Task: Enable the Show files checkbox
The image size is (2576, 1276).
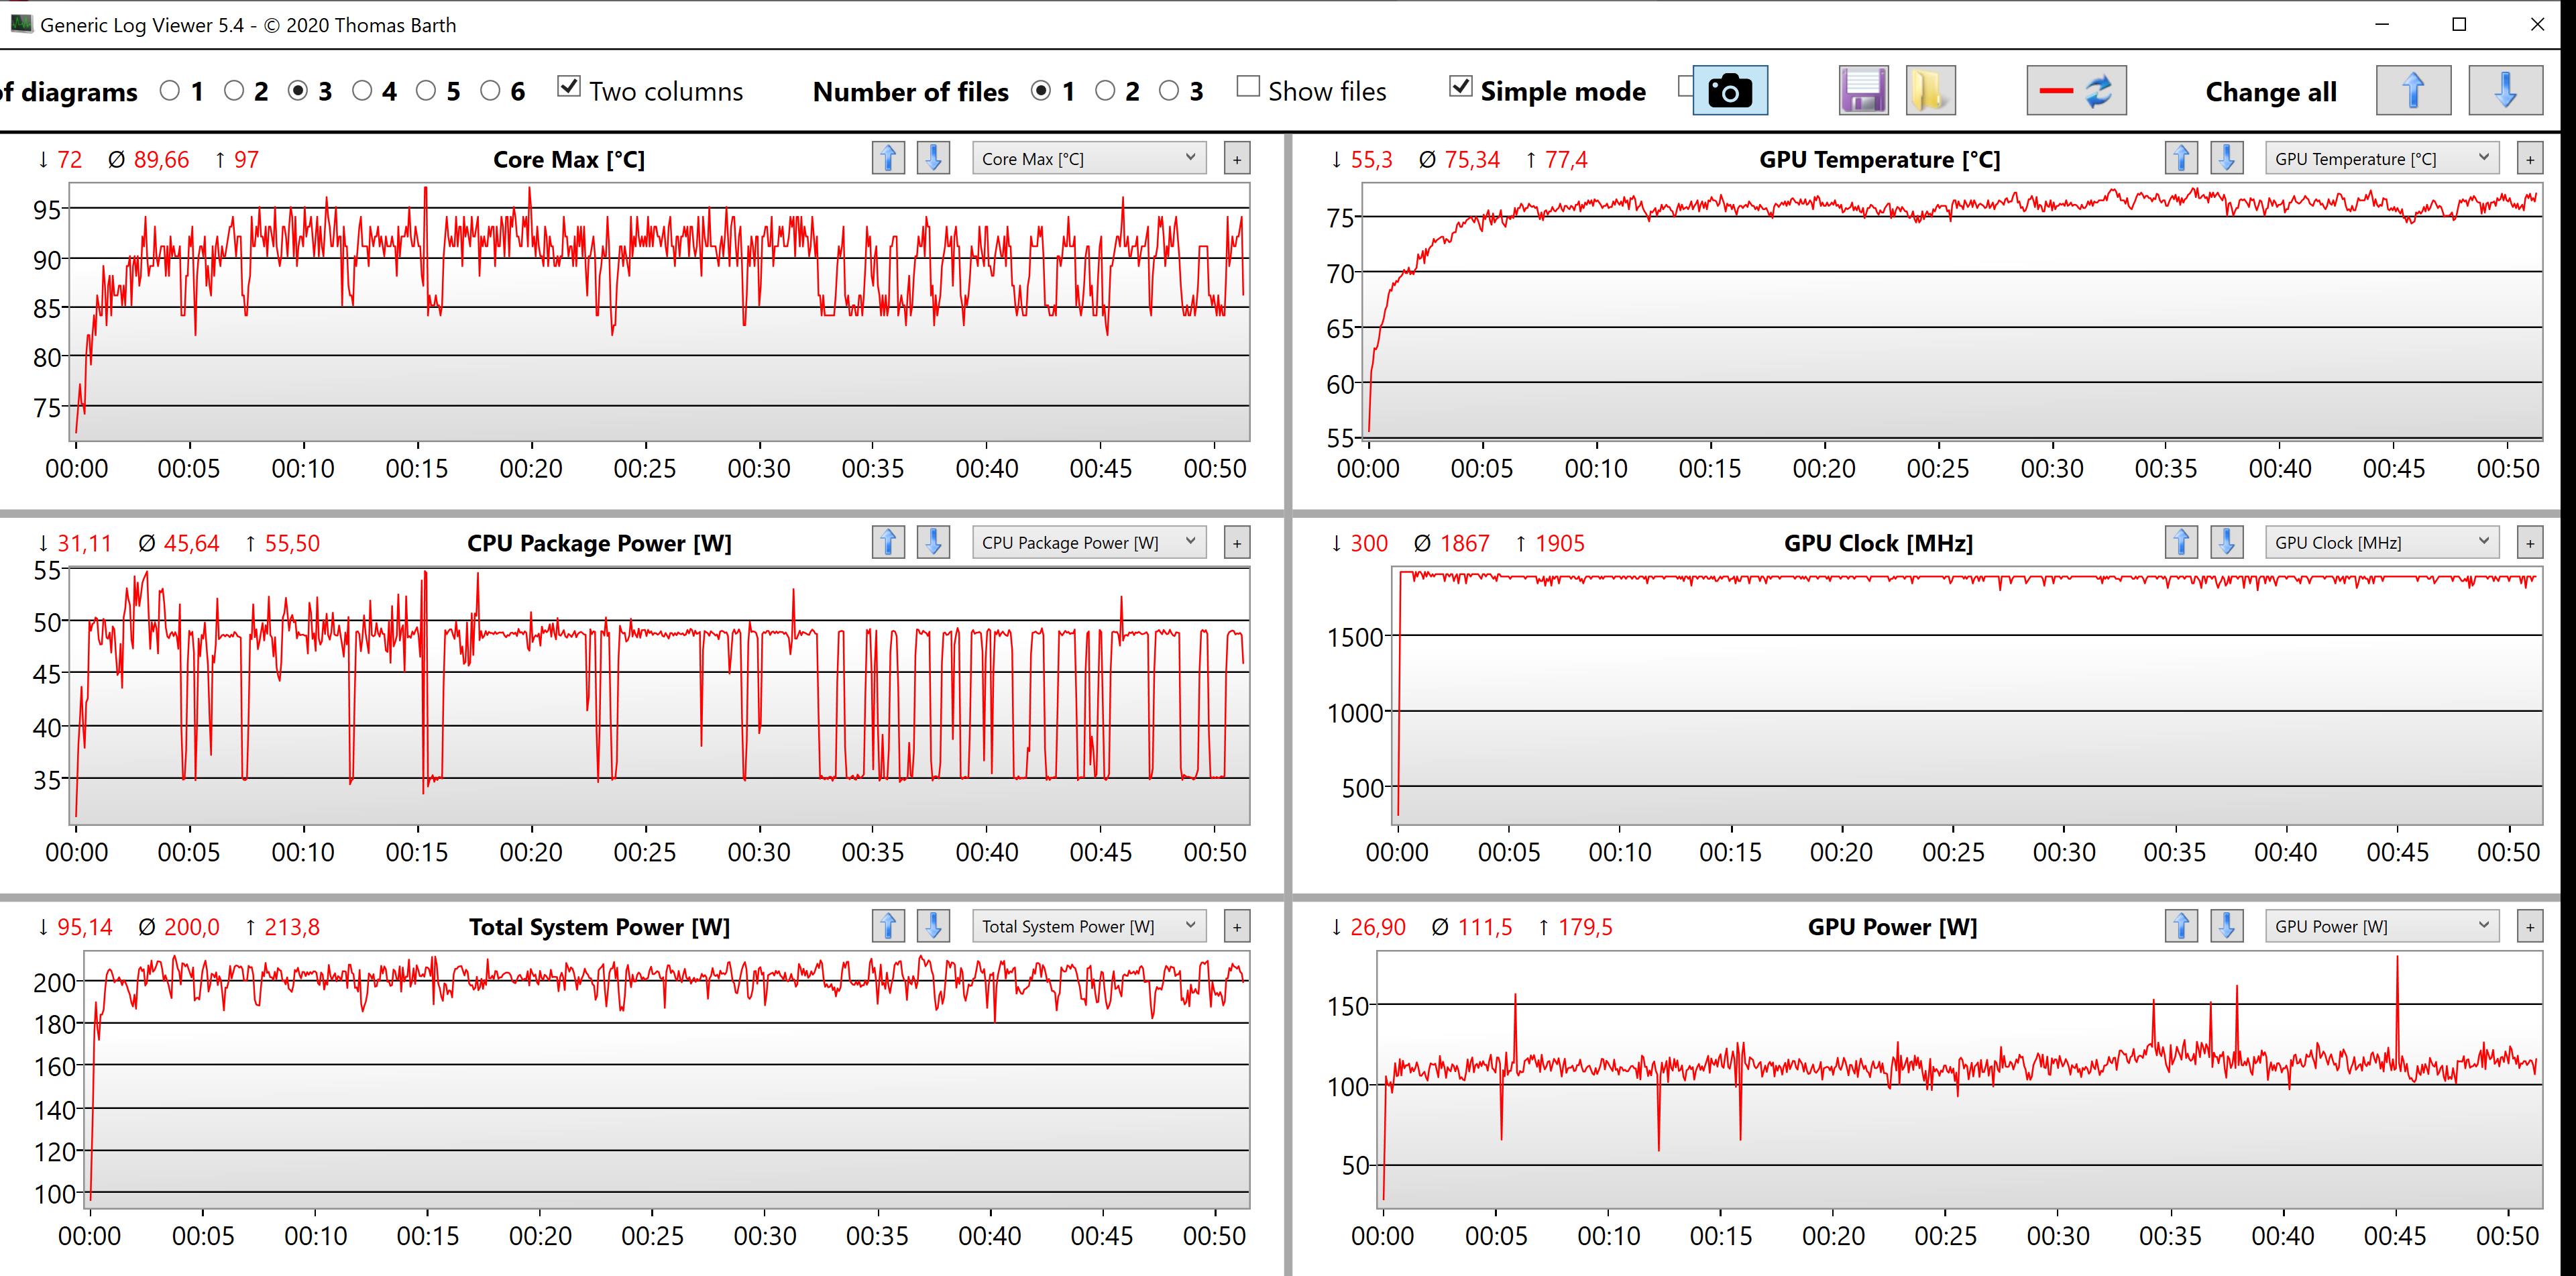Action: pyautogui.click(x=1248, y=87)
